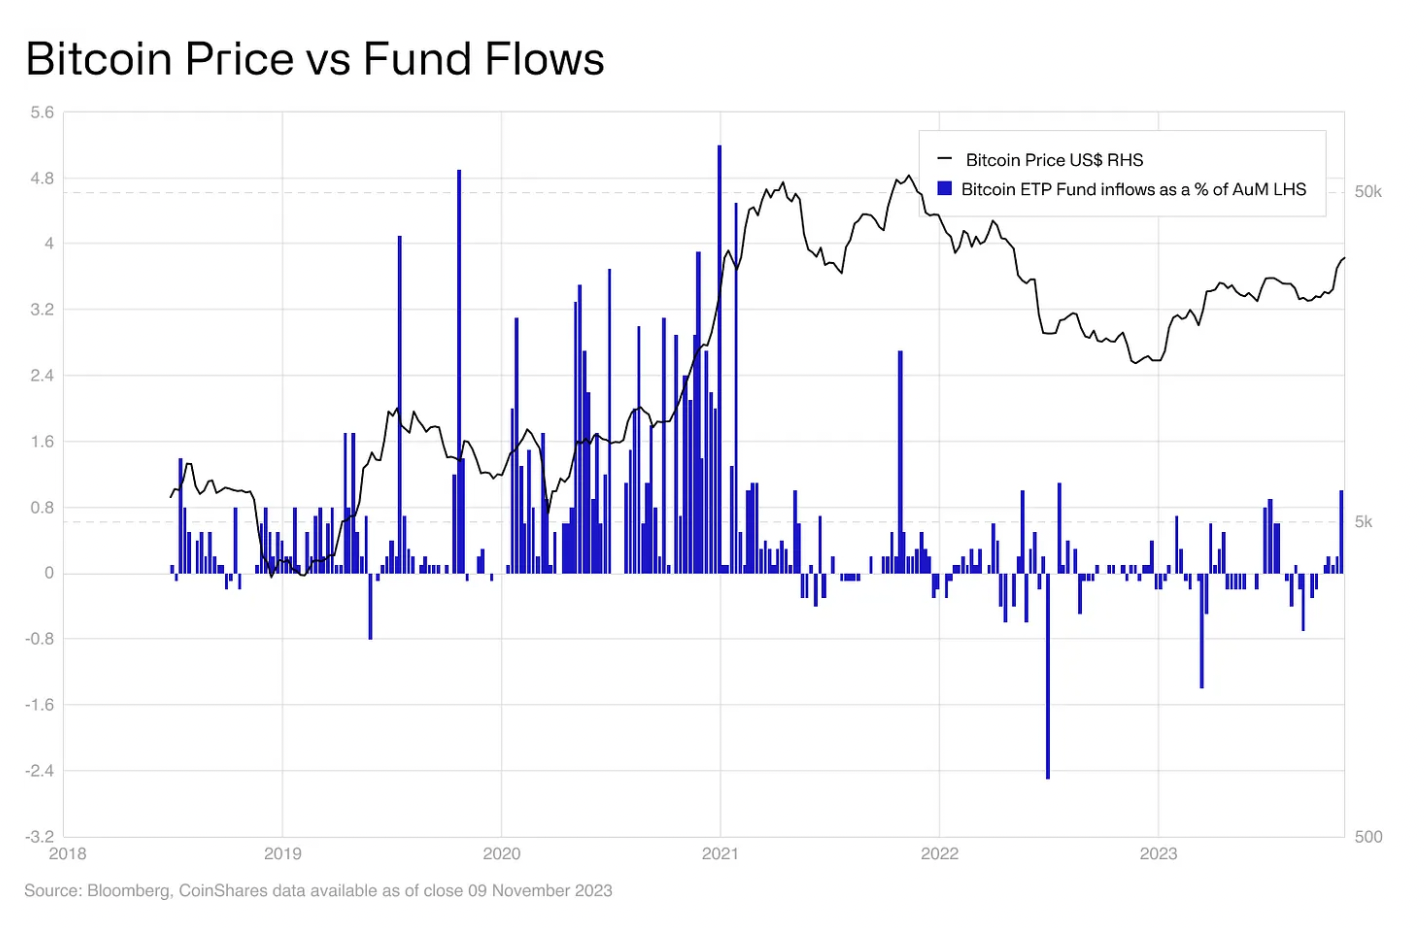Click the Bloomberg, CoinShares source text
Image resolution: width=1426 pixels, height=928 pixels.
[318, 891]
